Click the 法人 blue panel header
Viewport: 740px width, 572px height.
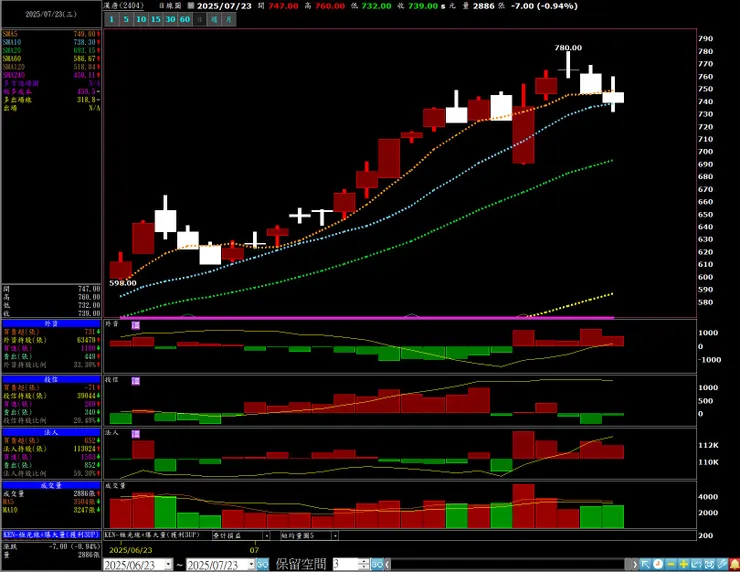(51, 432)
